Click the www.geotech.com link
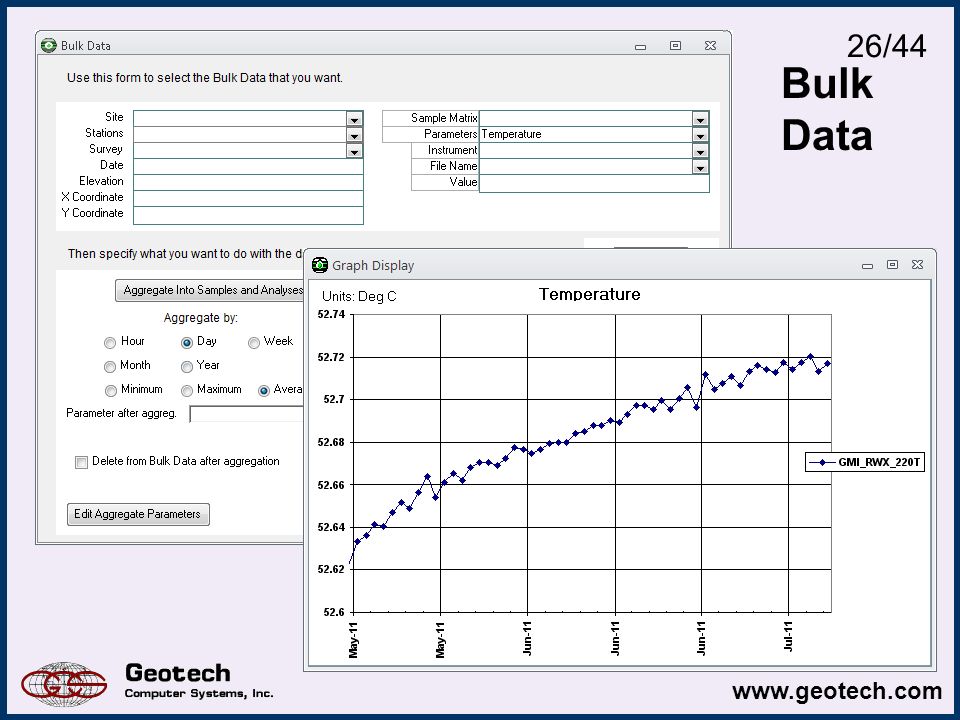Screen dimensions: 960x720 (836, 691)
